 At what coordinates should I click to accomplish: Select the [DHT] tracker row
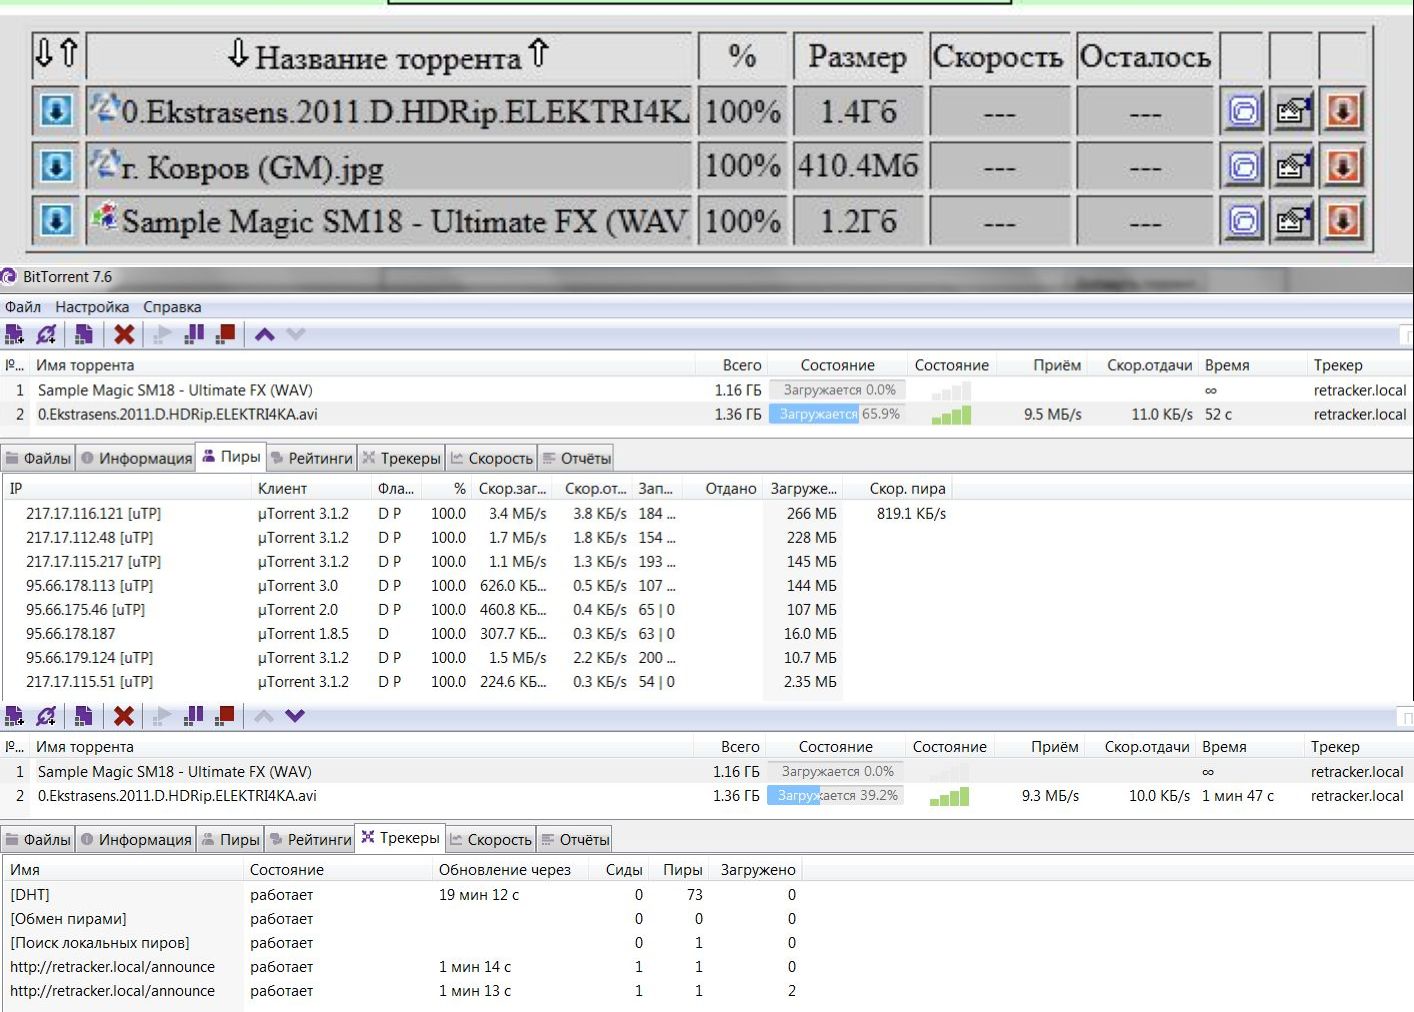(403, 895)
